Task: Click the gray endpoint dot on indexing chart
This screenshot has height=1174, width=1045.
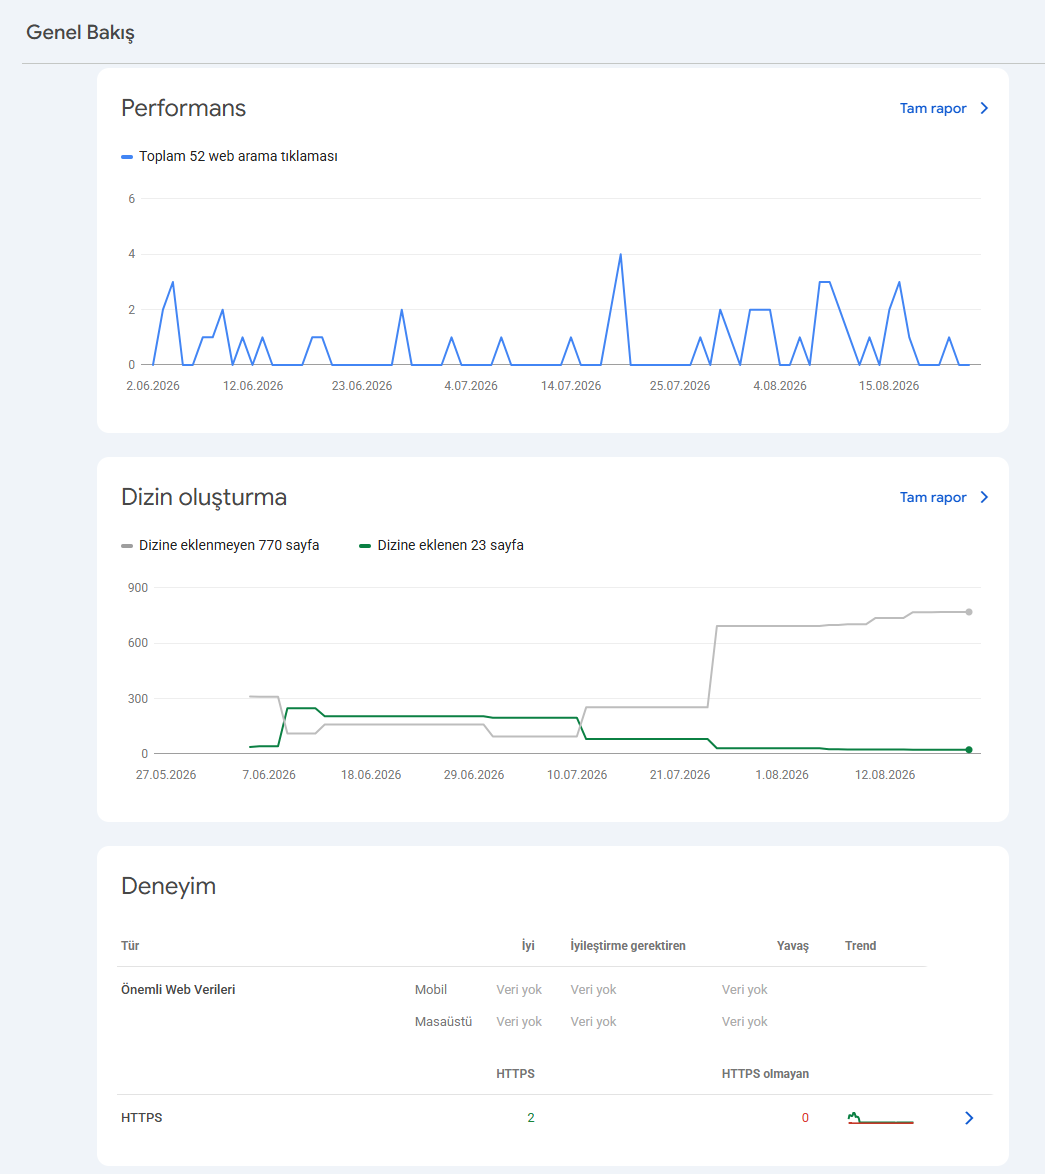Action: [969, 612]
